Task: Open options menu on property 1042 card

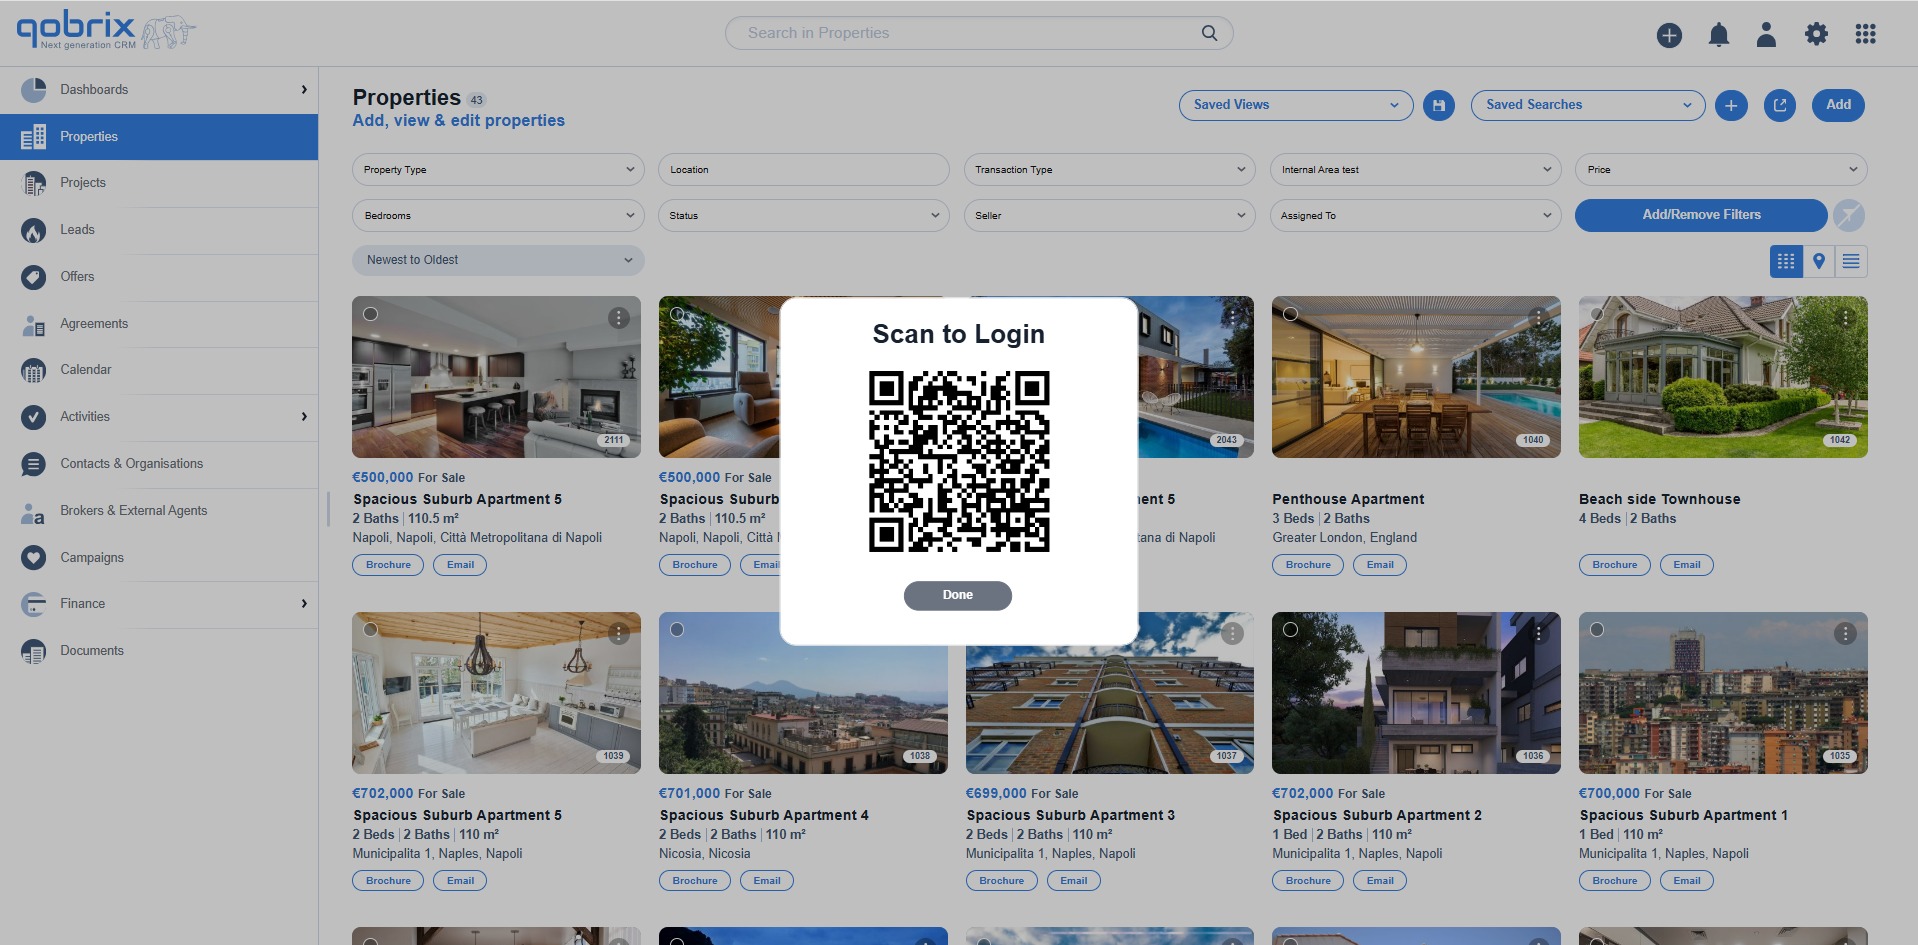Action: click(x=1846, y=318)
